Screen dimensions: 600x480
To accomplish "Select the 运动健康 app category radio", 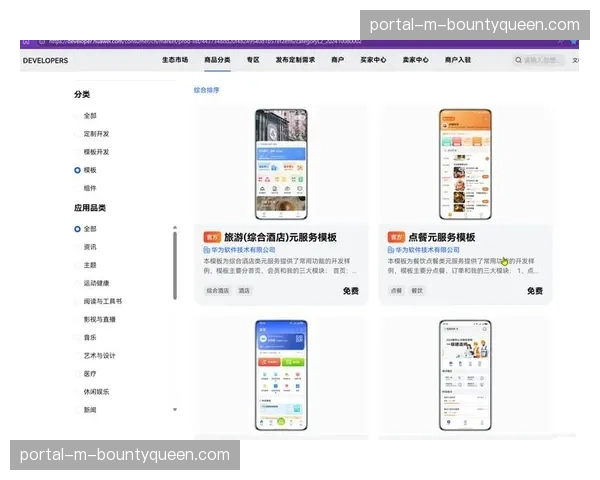I will (x=77, y=283).
